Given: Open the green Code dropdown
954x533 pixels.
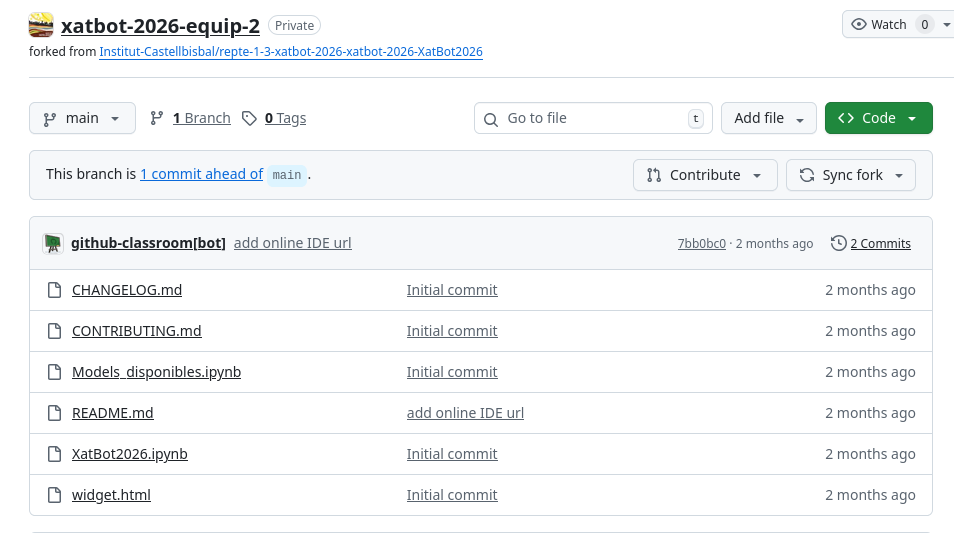Looking at the screenshot, I should [878, 118].
